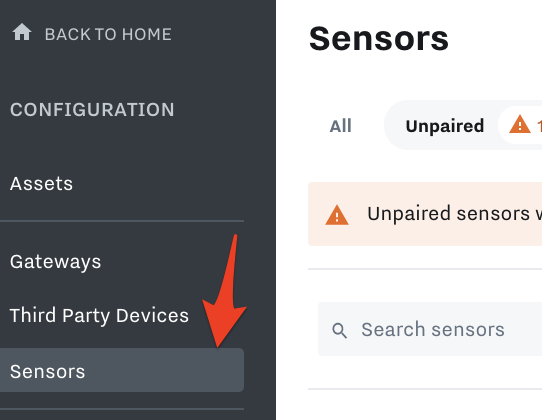Switch to the All sensors tab
The height and width of the screenshot is (420, 542).
(x=340, y=126)
